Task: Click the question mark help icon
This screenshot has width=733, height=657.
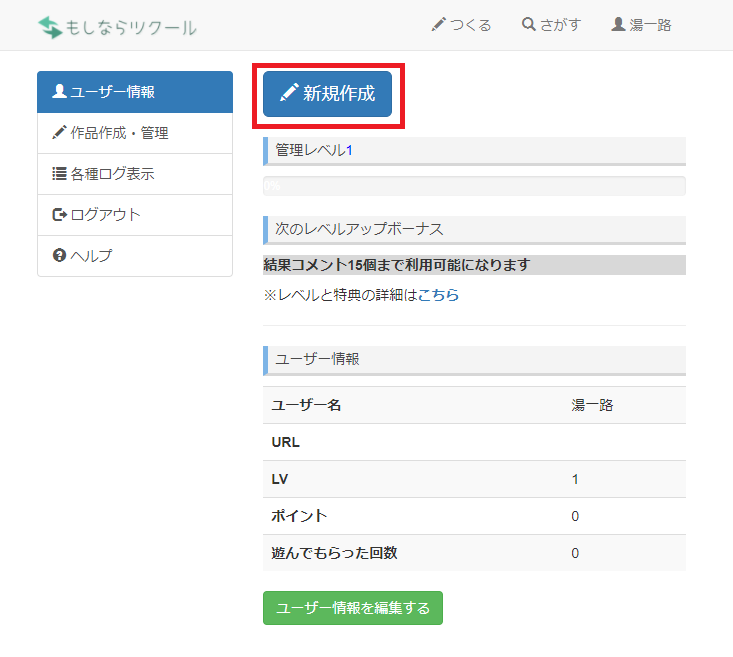Action: [59, 255]
